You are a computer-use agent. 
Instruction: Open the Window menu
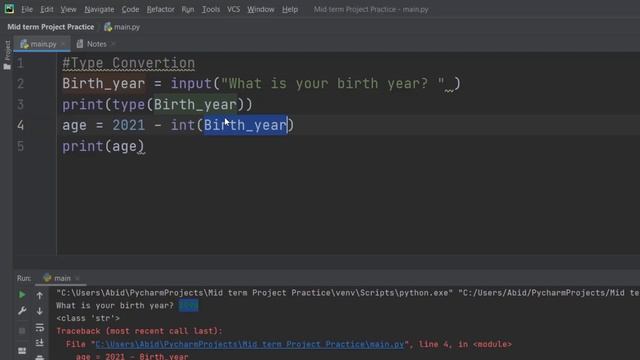pos(260,9)
